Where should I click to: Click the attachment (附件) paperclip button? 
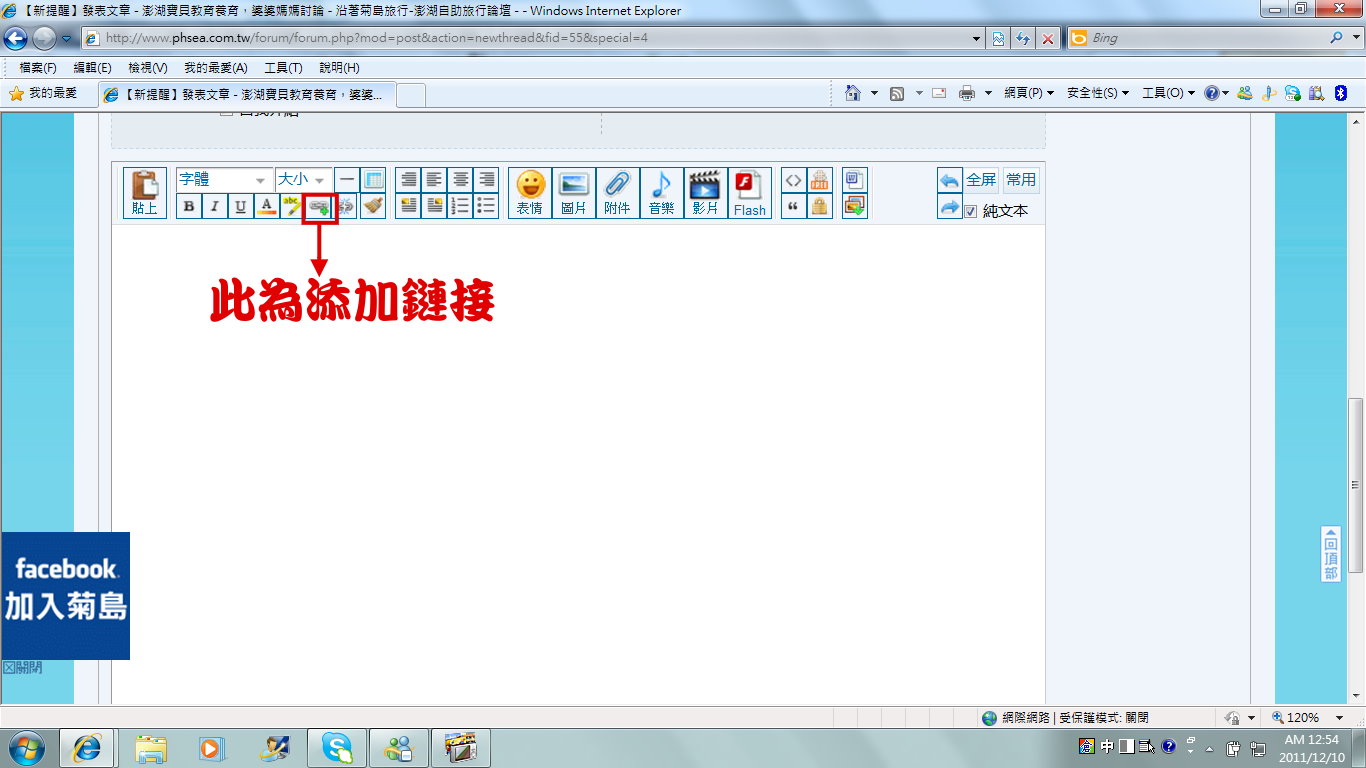(618, 193)
